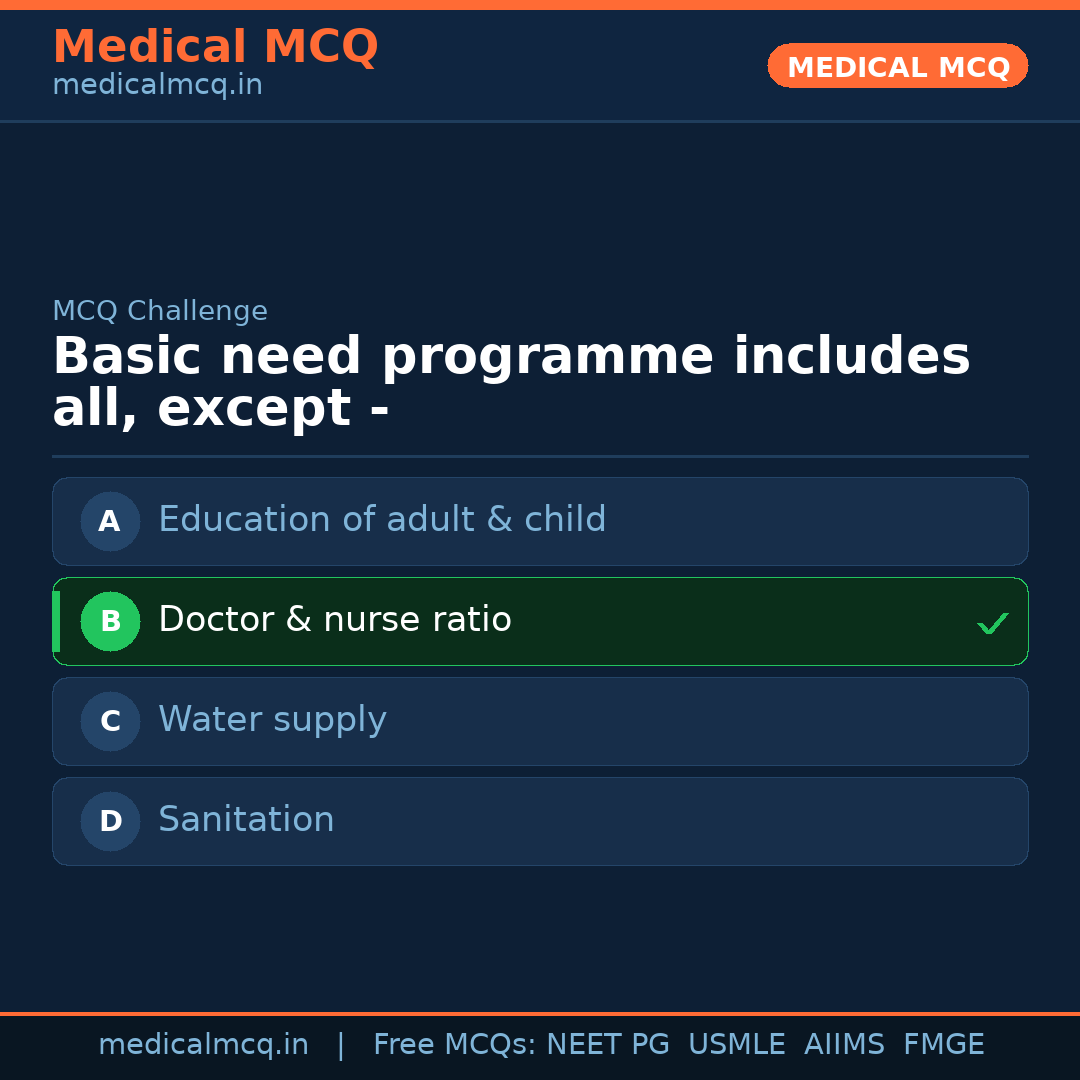Click the green B badge icon

click(x=110, y=621)
